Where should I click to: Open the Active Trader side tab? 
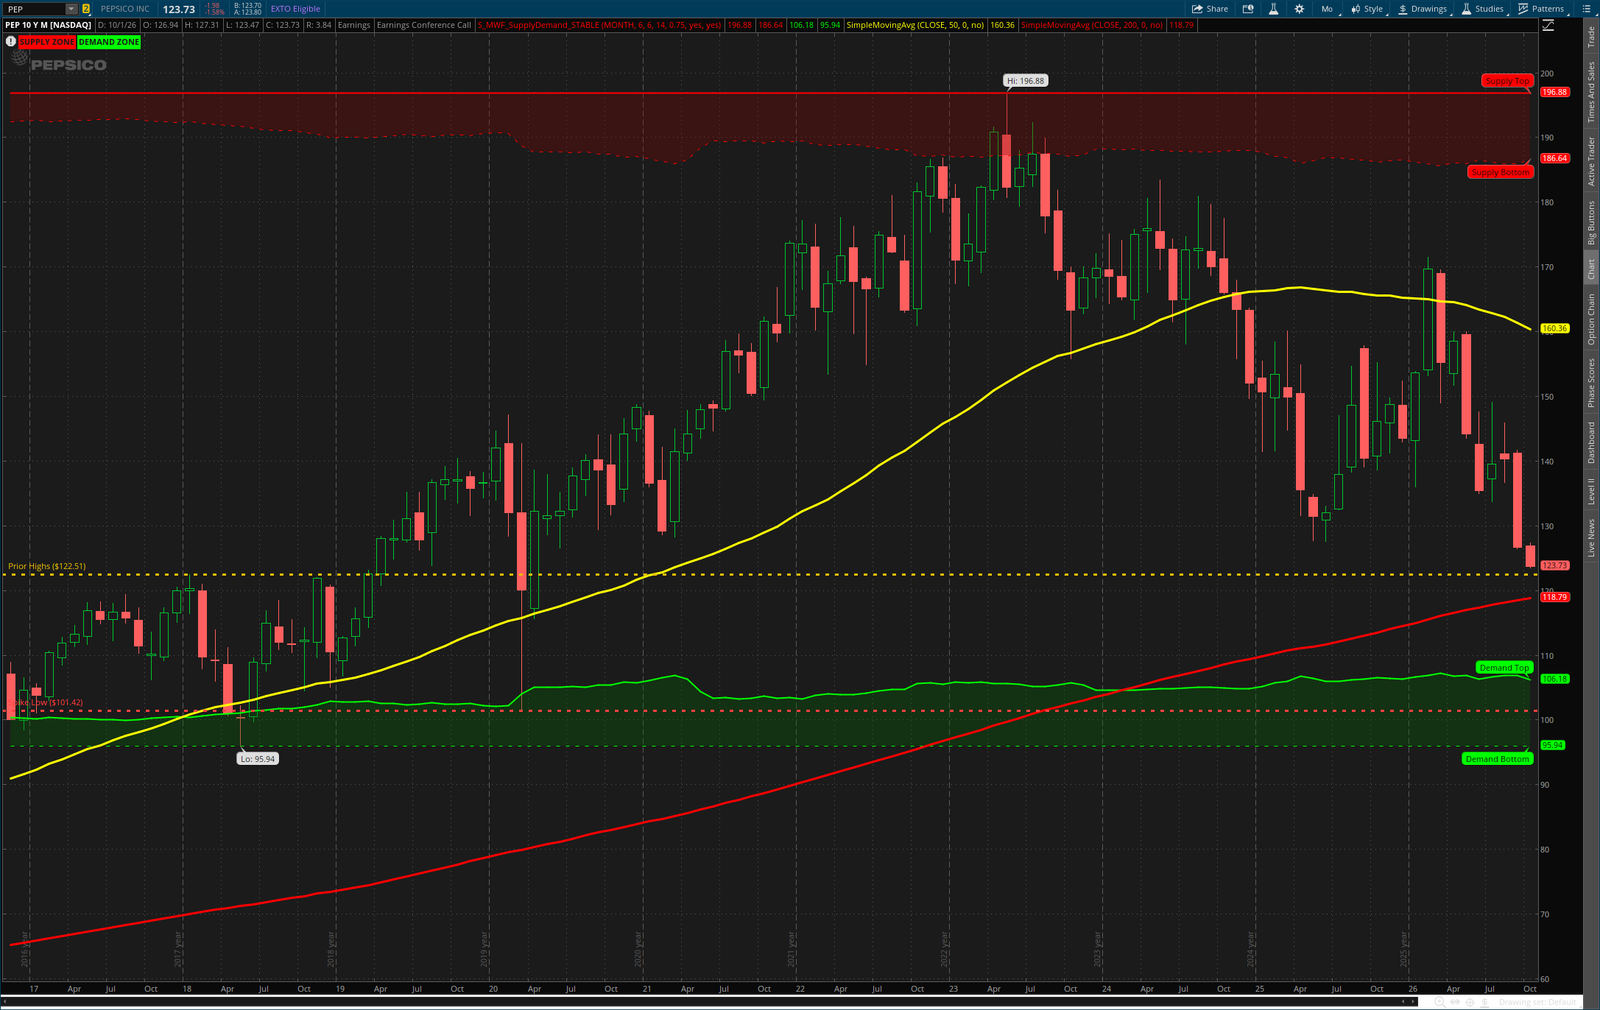click(x=1591, y=161)
